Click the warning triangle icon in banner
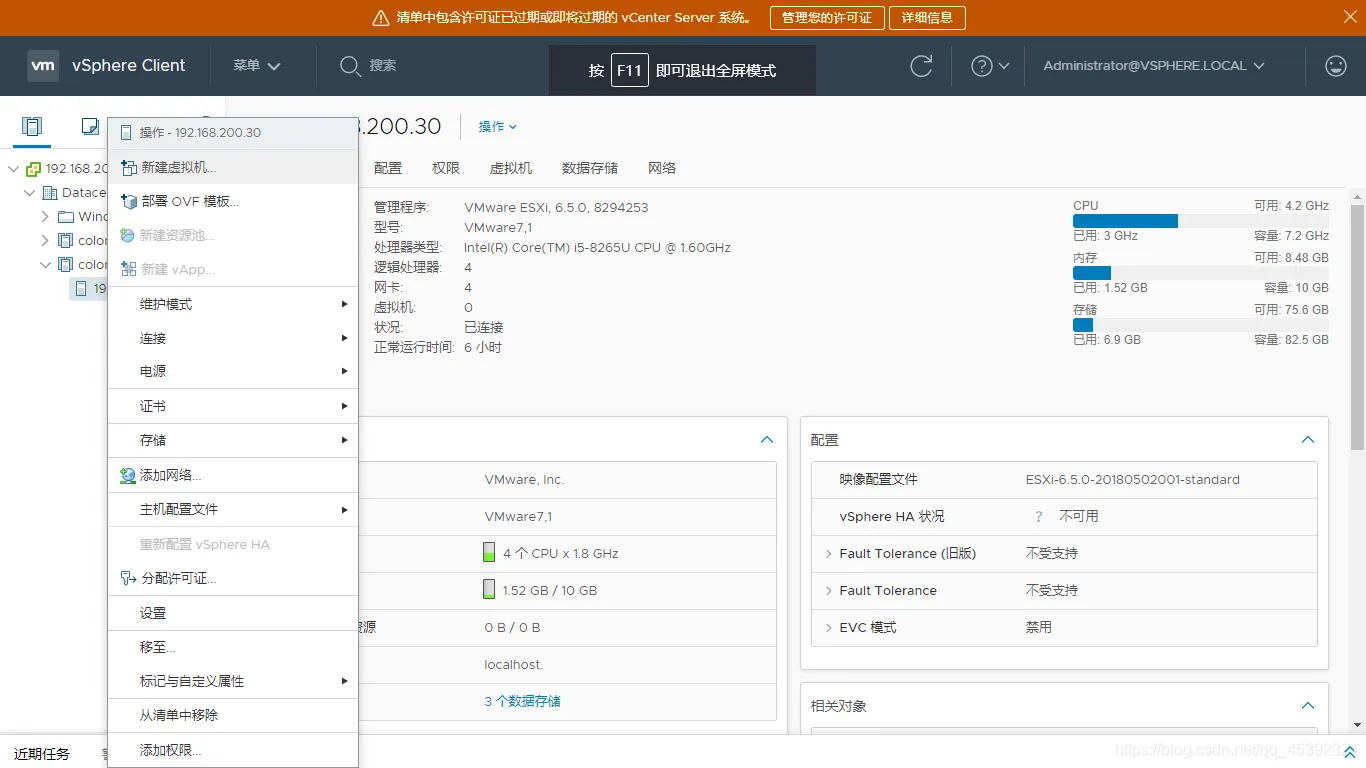The width and height of the screenshot is (1366, 768). tap(380, 18)
